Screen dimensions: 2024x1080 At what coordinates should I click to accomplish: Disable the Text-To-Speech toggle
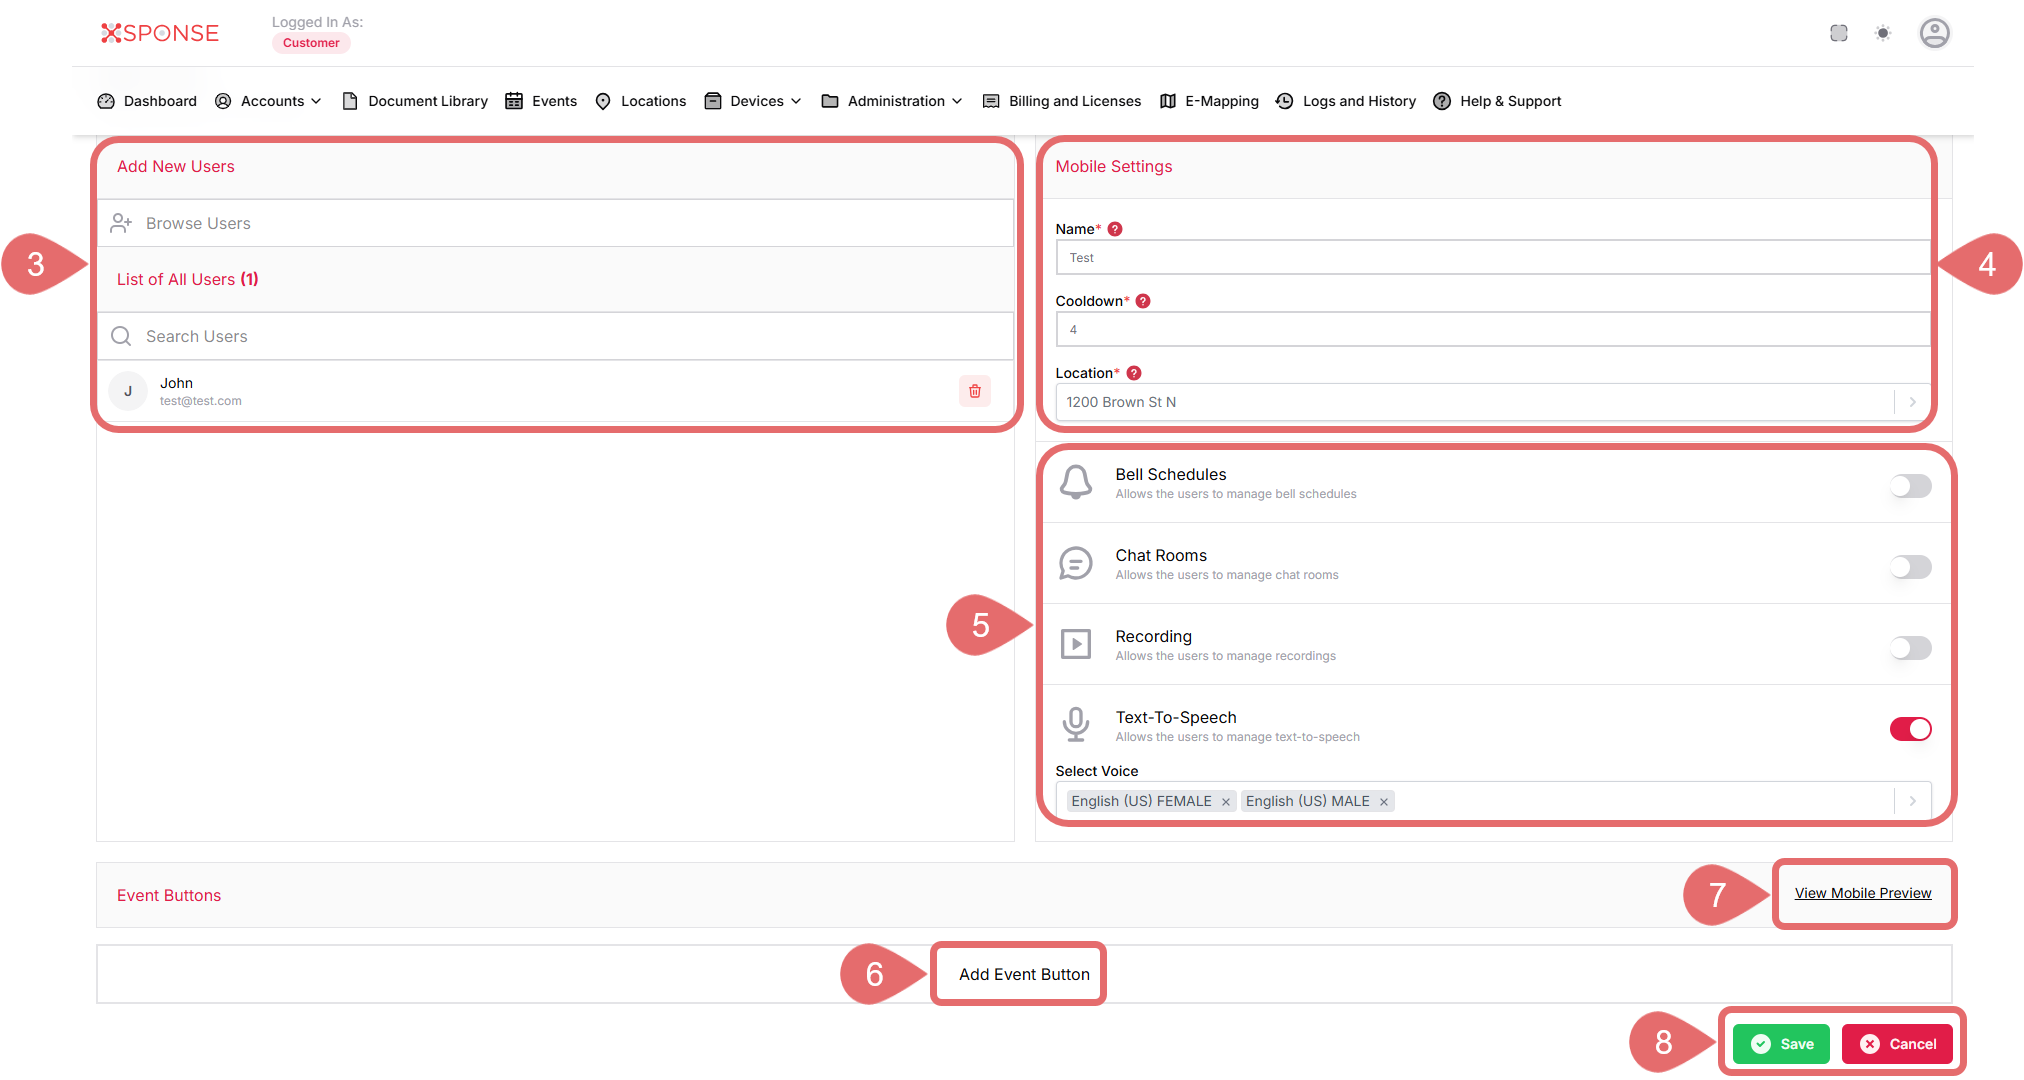click(x=1910, y=729)
